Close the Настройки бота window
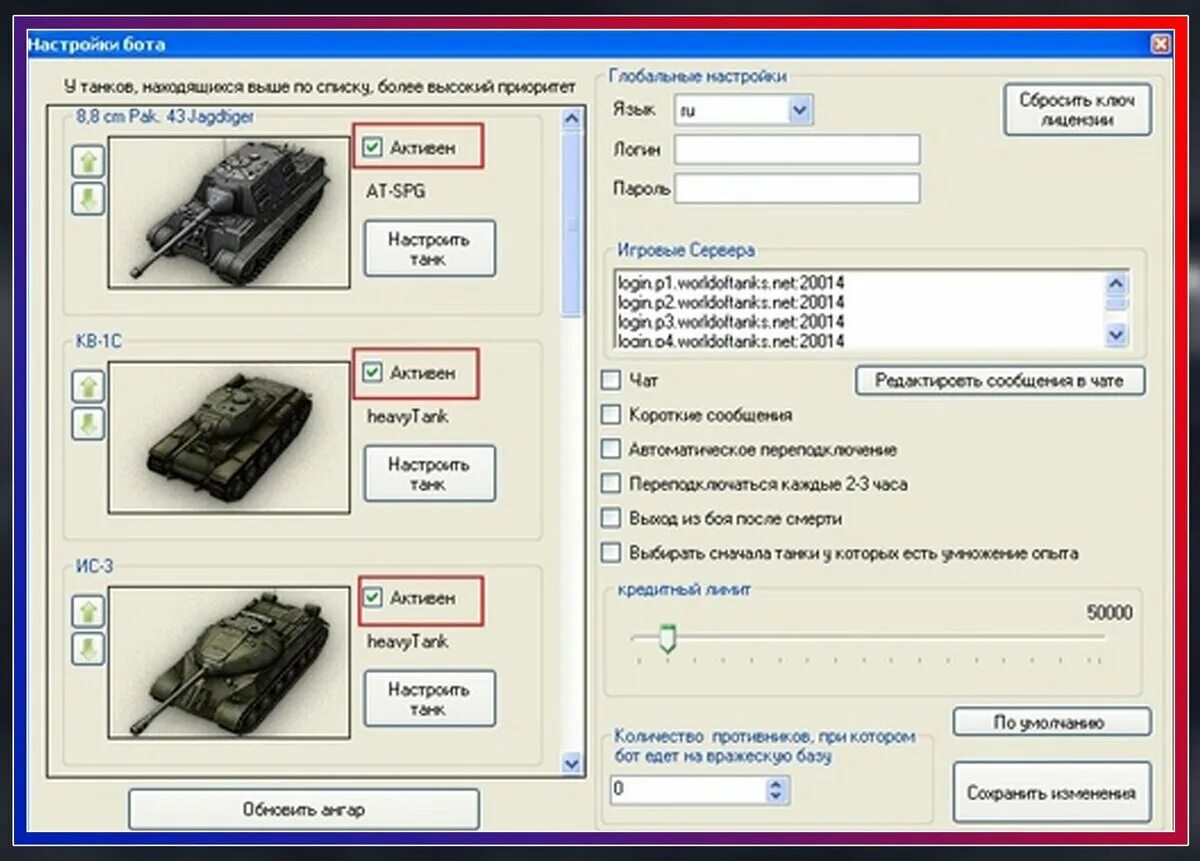The width and height of the screenshot is (1200, 861). point(1160,44)
